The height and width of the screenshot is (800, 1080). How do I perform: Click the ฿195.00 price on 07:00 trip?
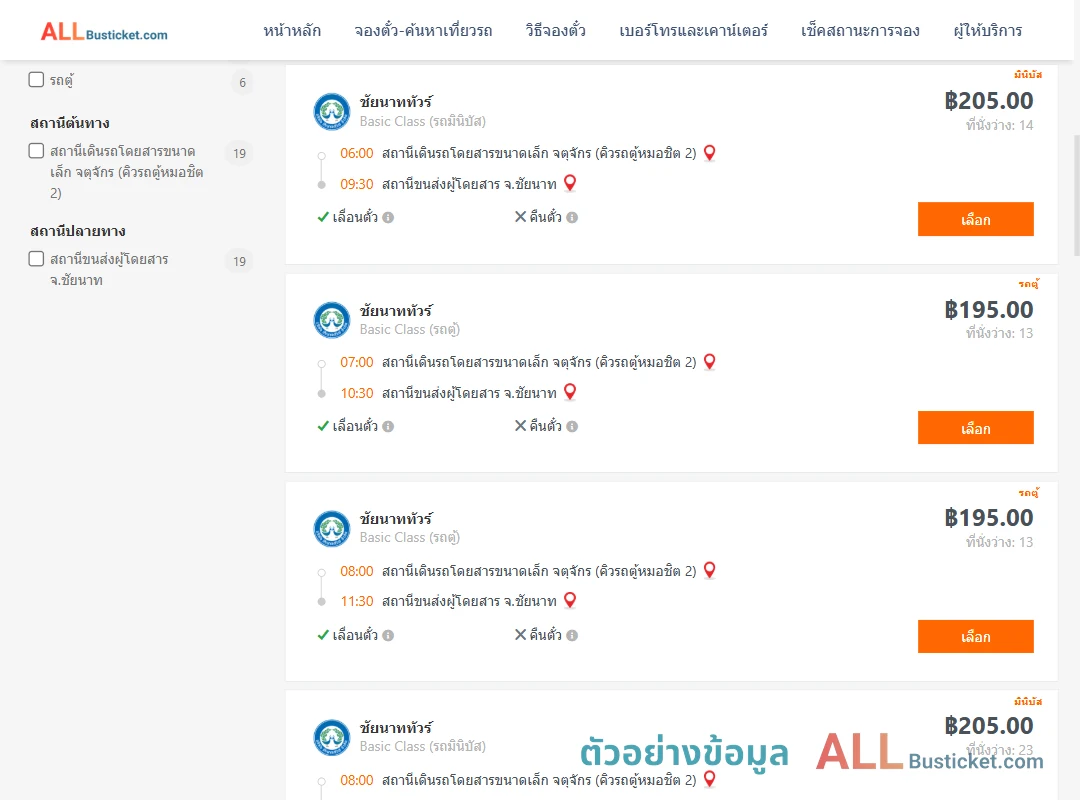point(988,310)
